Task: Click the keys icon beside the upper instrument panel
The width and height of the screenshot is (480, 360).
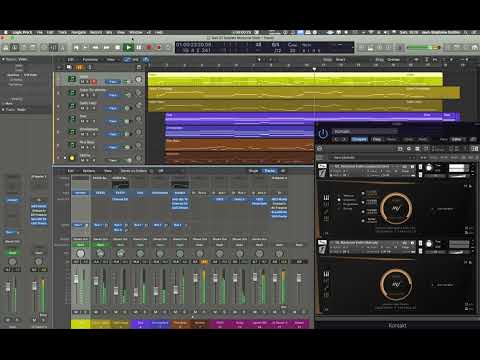Action: coord(326,198)
